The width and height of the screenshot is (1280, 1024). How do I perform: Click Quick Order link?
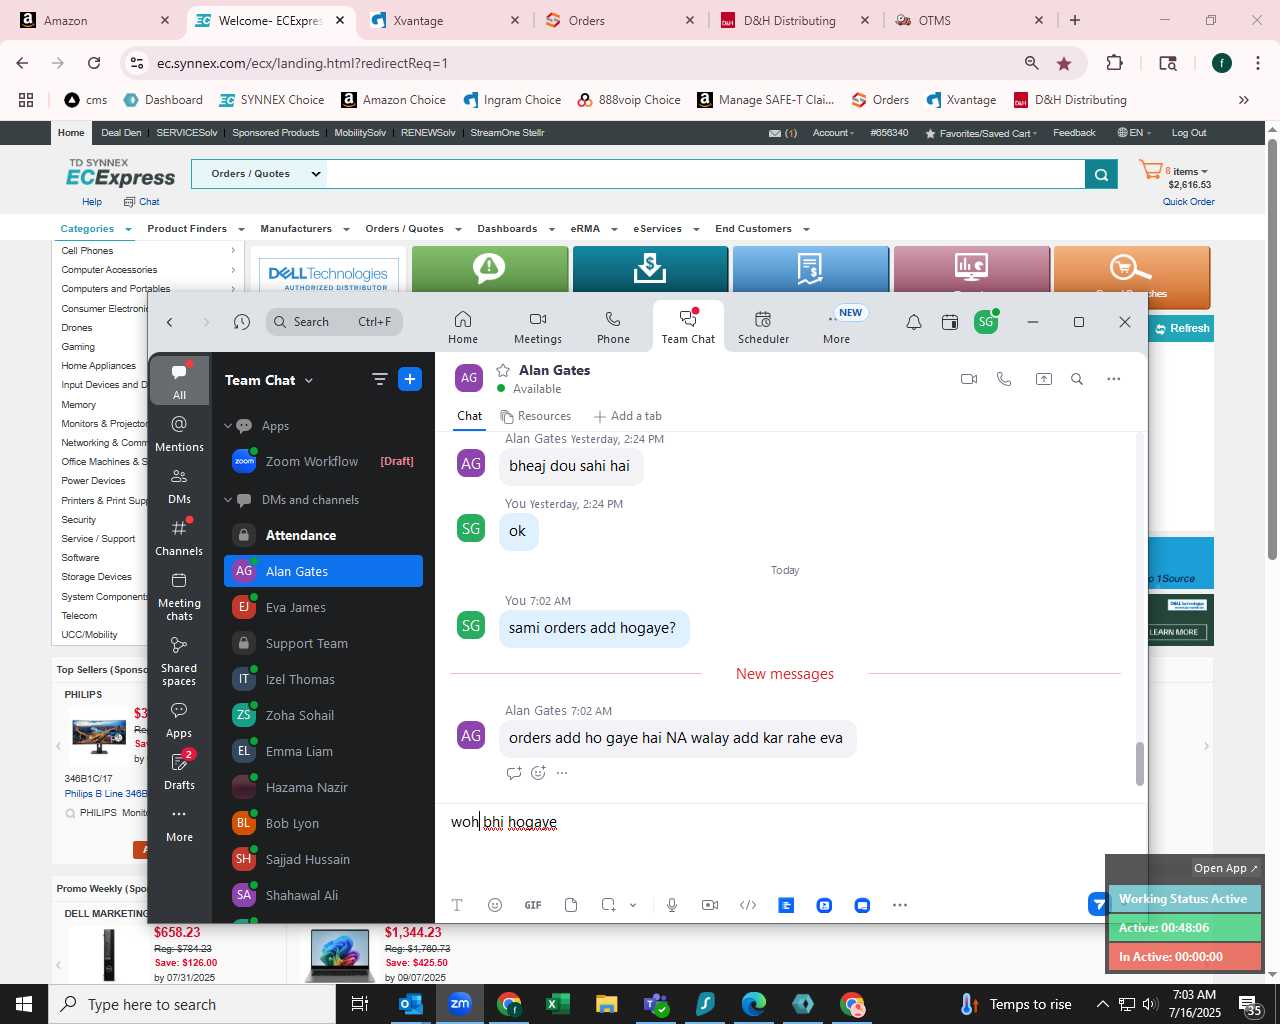[1188, 202]
